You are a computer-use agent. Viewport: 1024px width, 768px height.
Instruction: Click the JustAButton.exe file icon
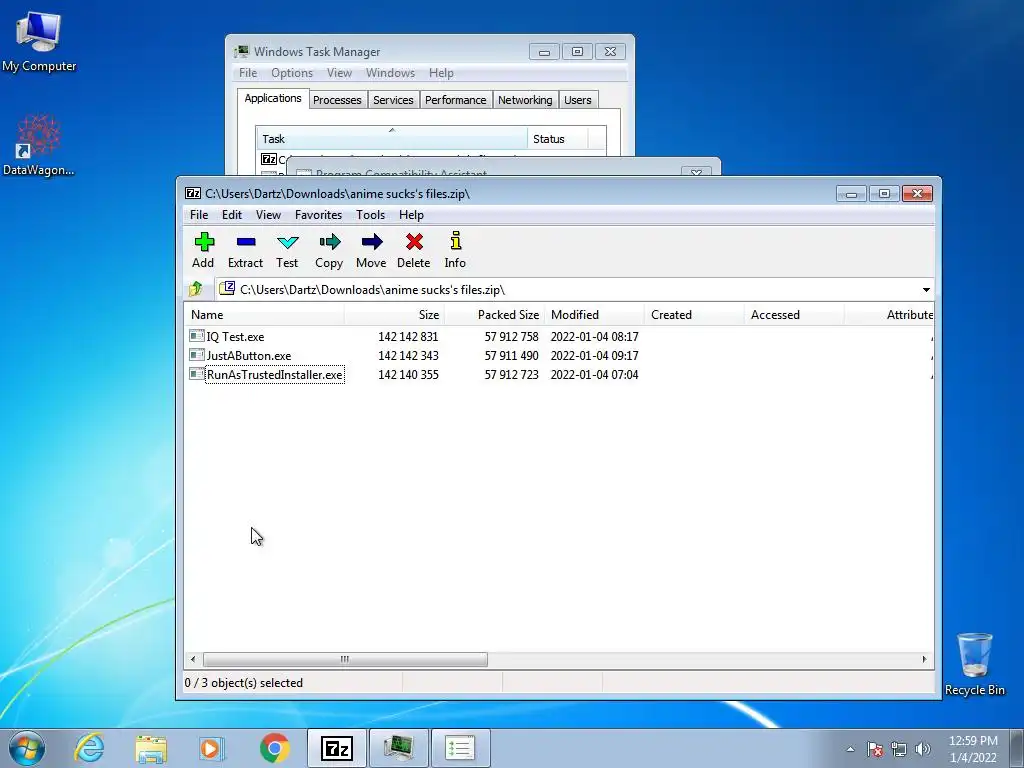coord(197,355)
